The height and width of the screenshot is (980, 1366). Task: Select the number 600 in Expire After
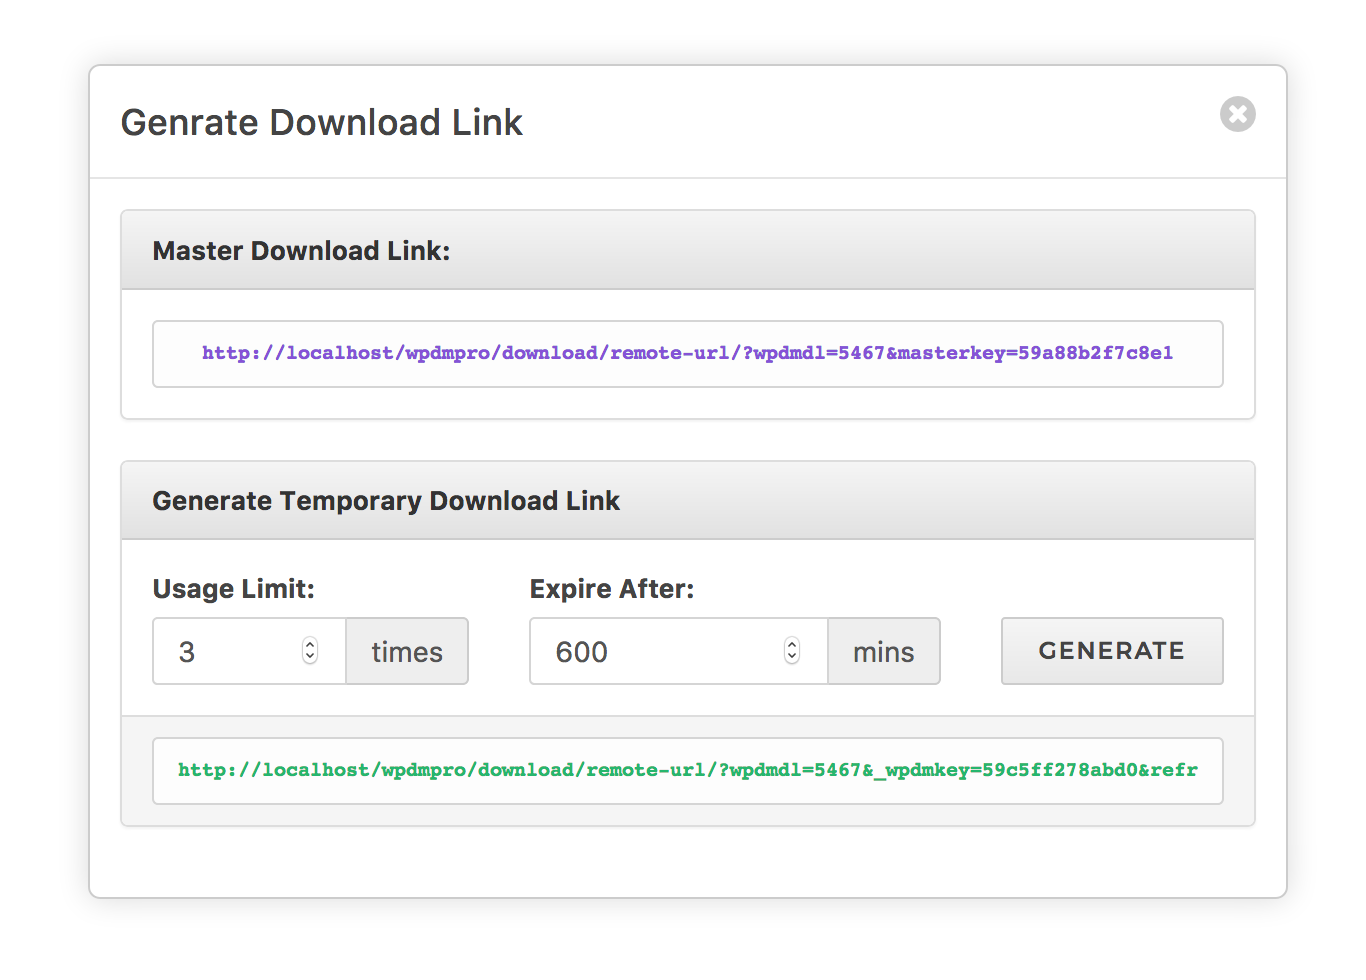582,651
